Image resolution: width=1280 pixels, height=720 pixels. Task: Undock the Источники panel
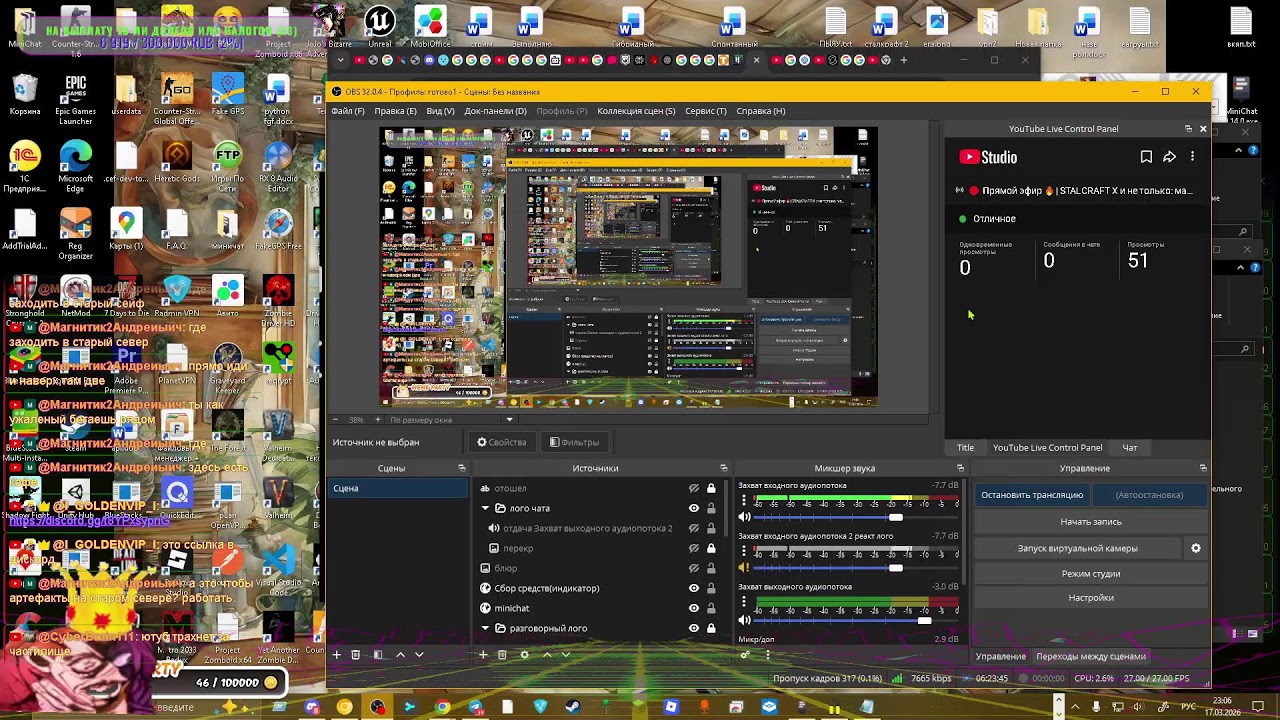(x=723, y=468)
